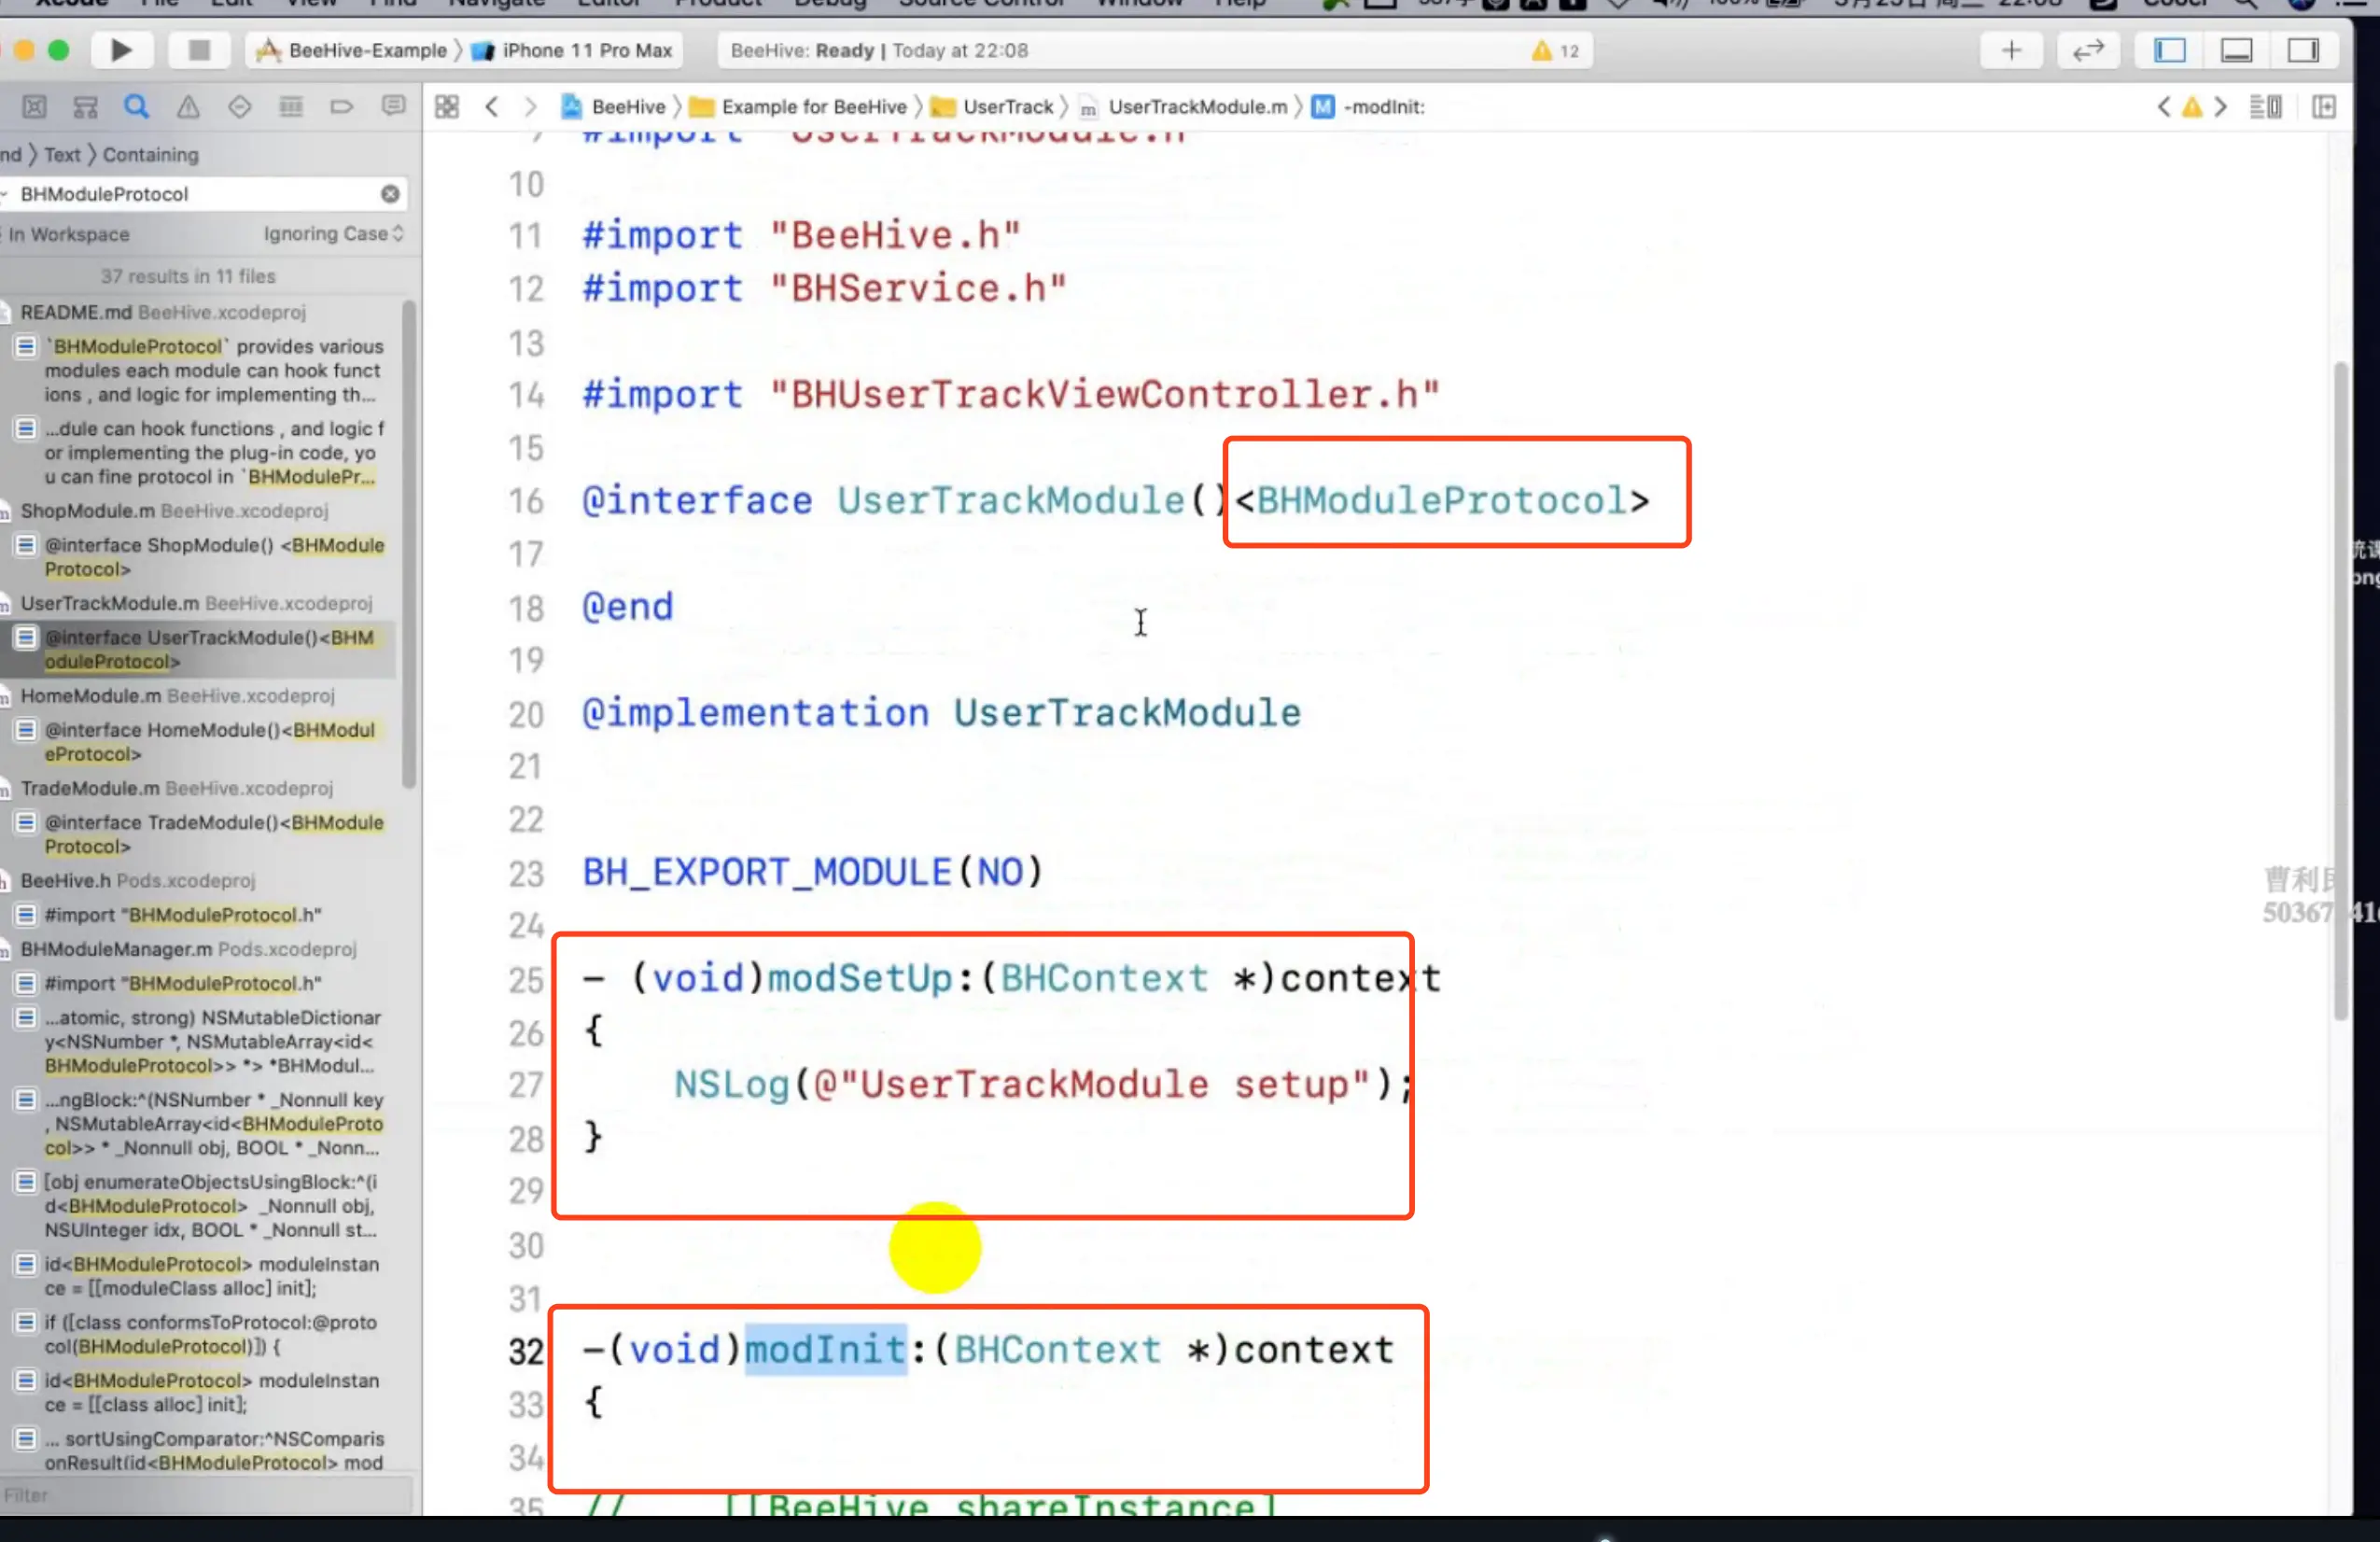Toggle the left Navigator panel
Screen dimensions: 2380x1542
tap(2169, 50)
